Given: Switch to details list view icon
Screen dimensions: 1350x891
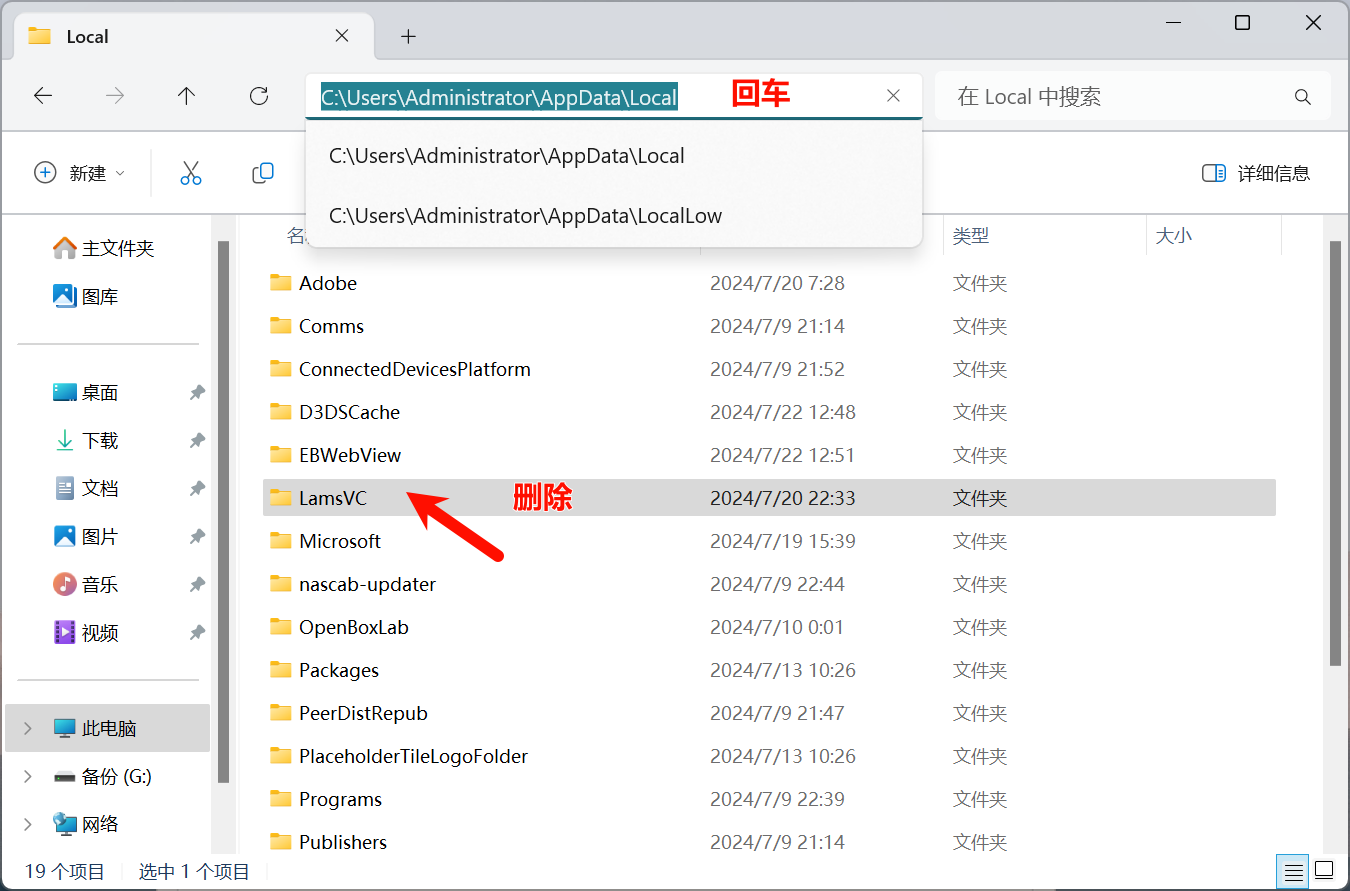Looking at the screenshot, I should coord(1294,870).
